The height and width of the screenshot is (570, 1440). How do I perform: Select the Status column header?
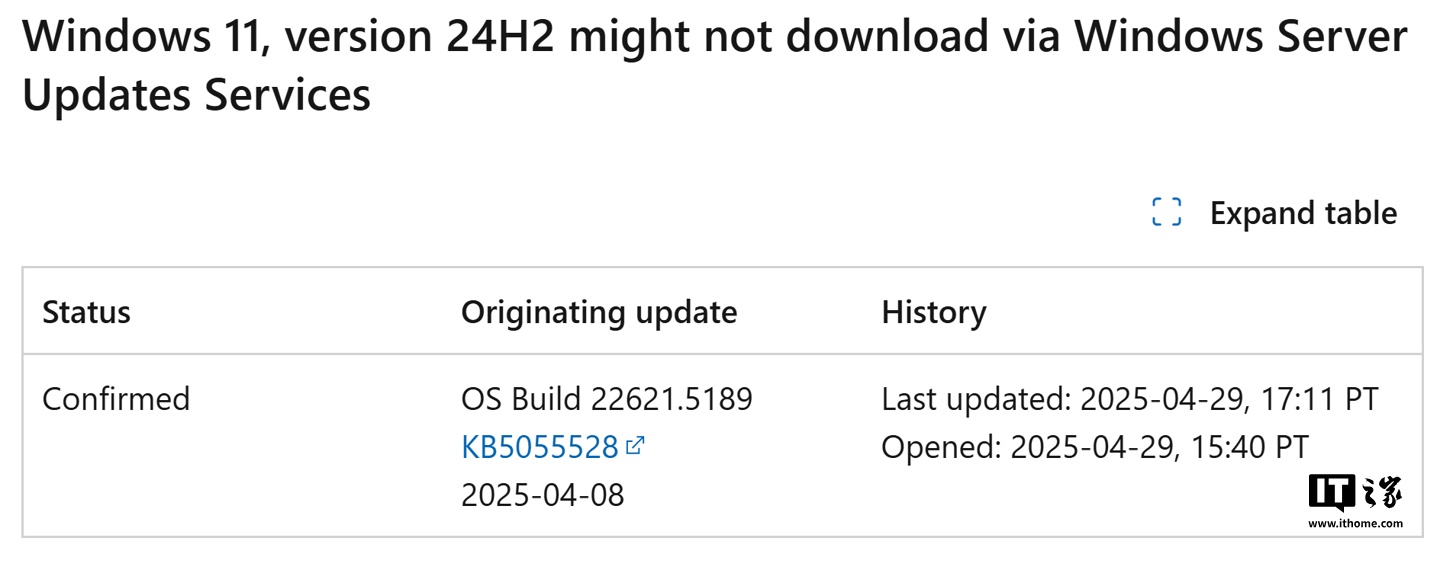click(86, 312)
